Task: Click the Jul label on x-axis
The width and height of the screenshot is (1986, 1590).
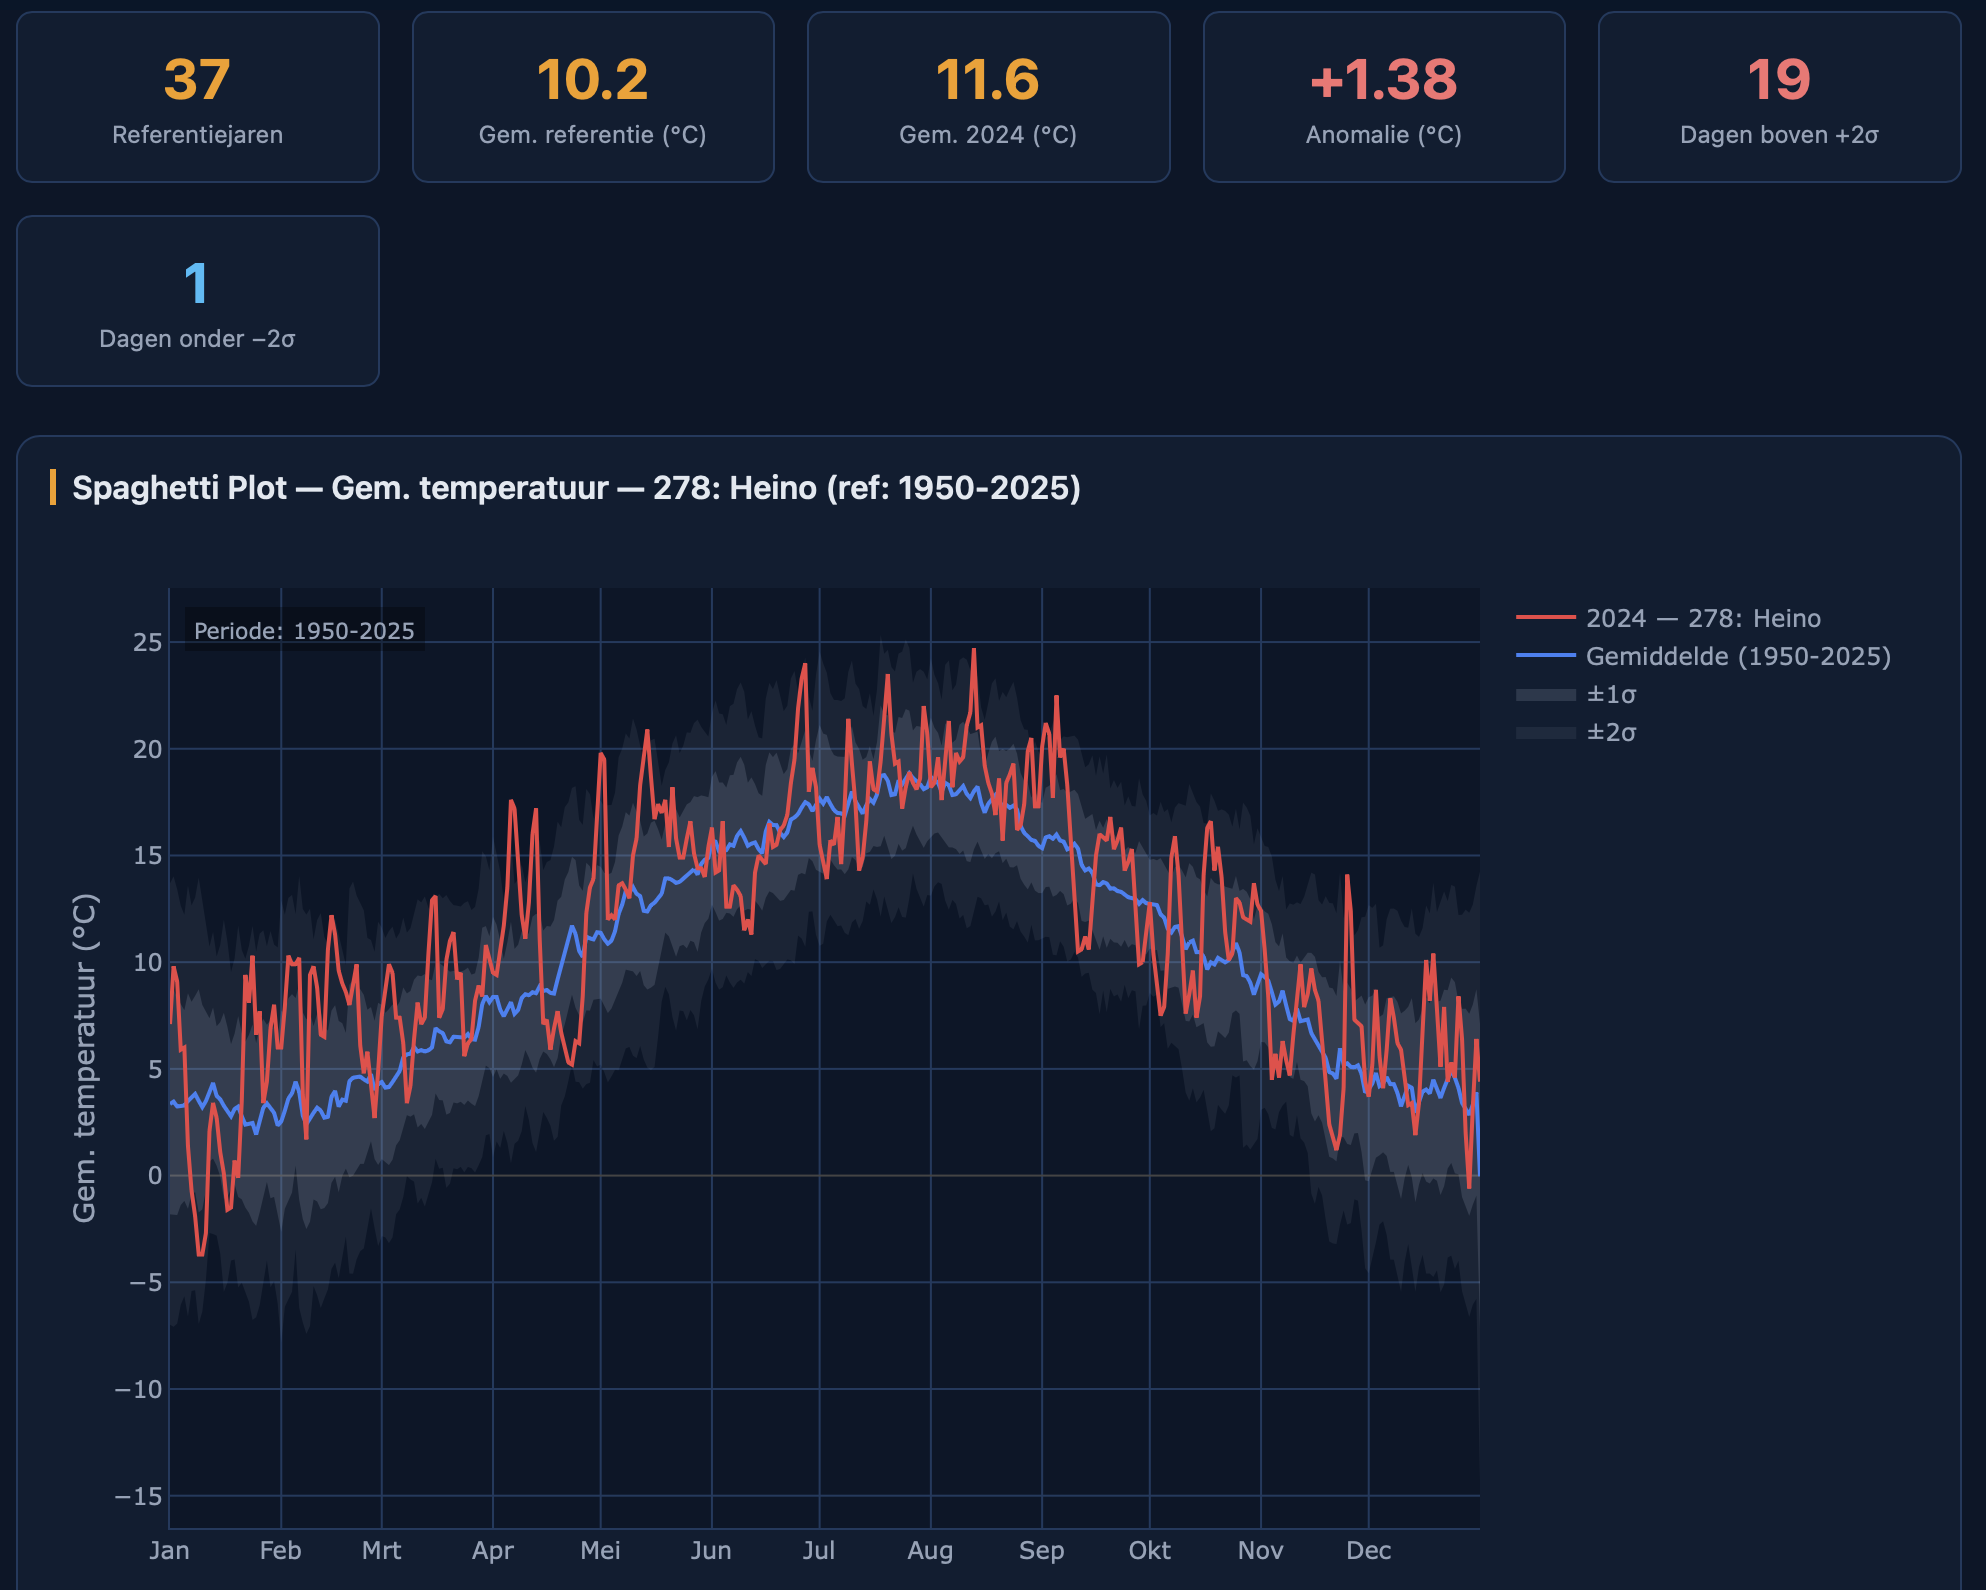Action: (818, 1550)
